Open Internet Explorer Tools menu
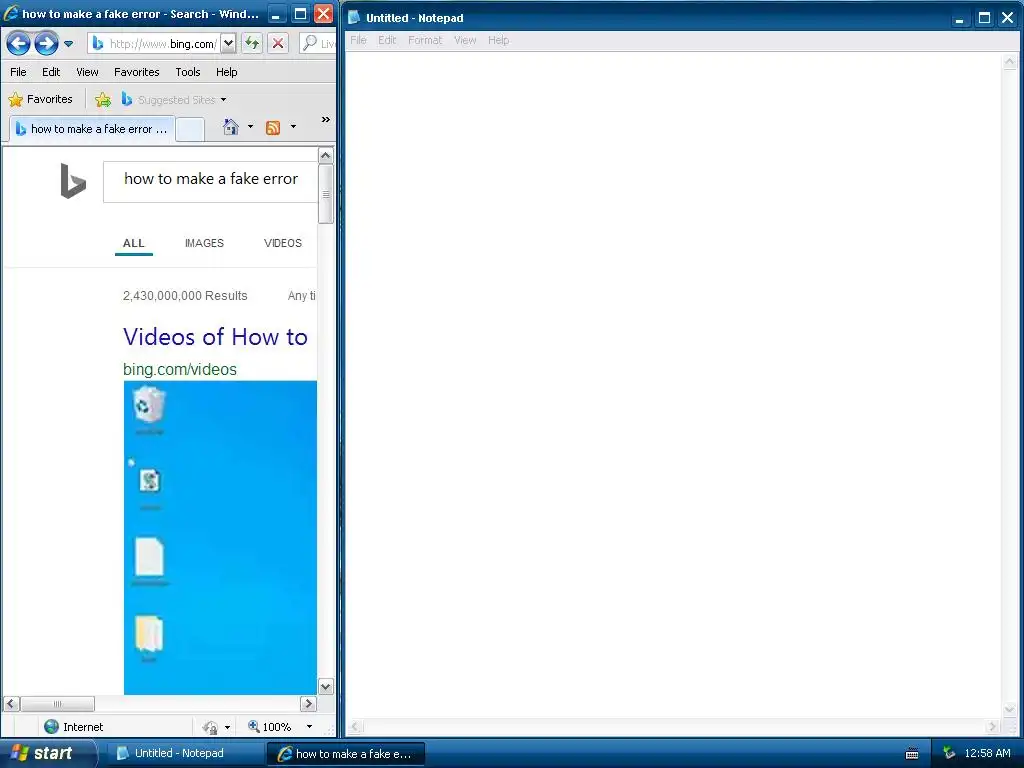This screenshot has width=1024, height=768. click(x=188, y=72)
